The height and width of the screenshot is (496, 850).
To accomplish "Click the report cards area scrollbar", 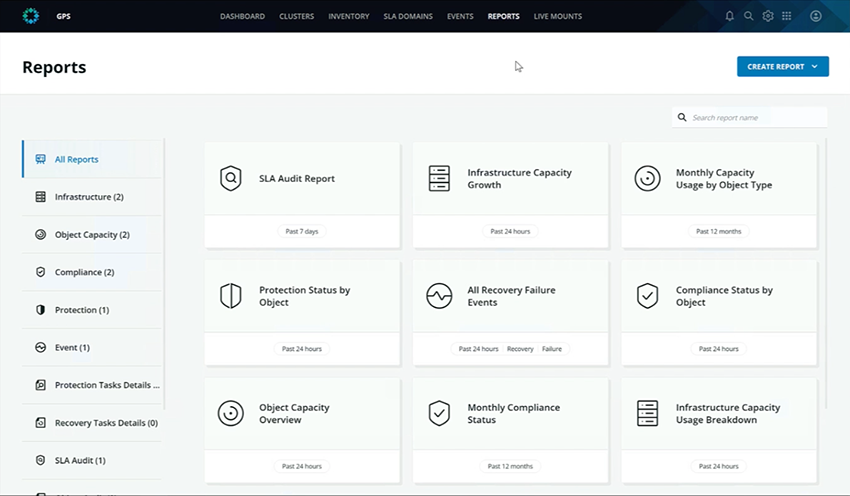I will pos(826,274).
